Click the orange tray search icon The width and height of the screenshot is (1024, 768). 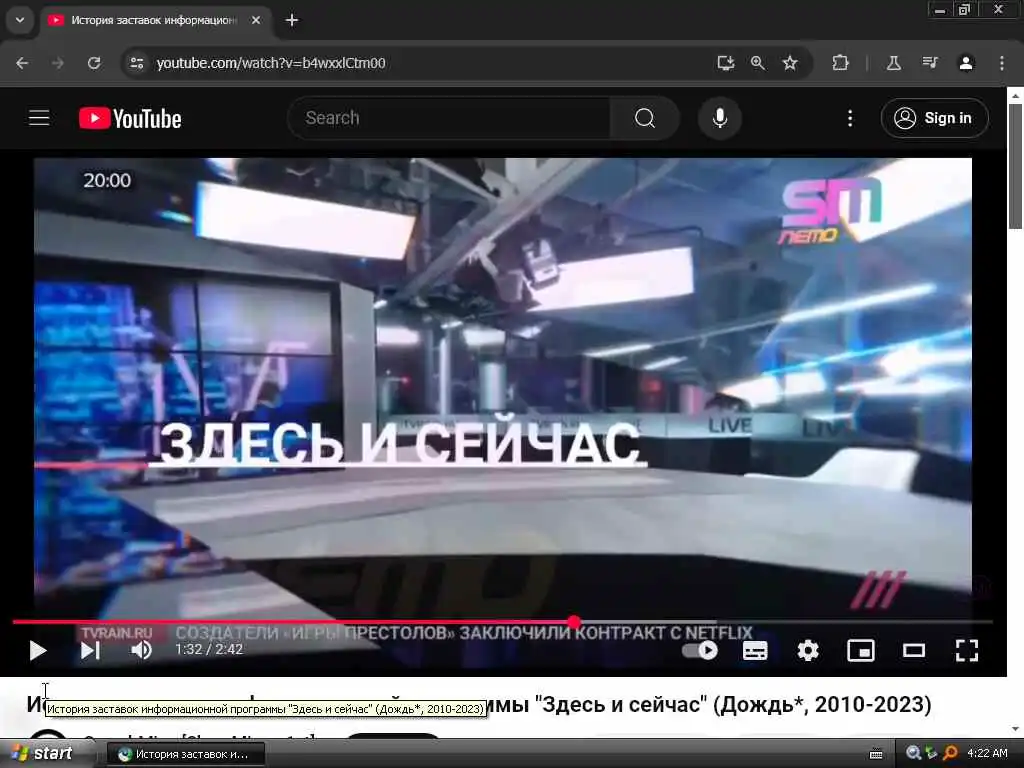[x=950, y=754]
